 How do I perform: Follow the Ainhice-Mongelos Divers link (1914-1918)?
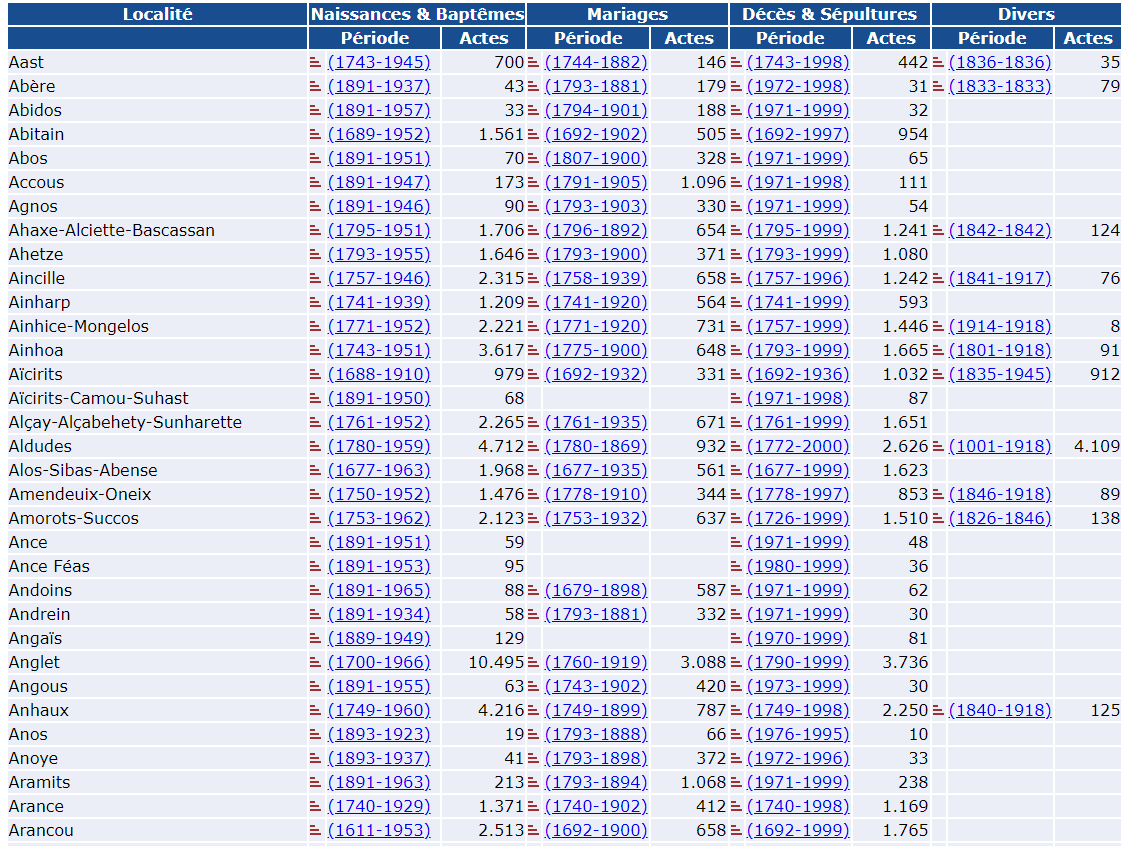[x=1000, y=326]
